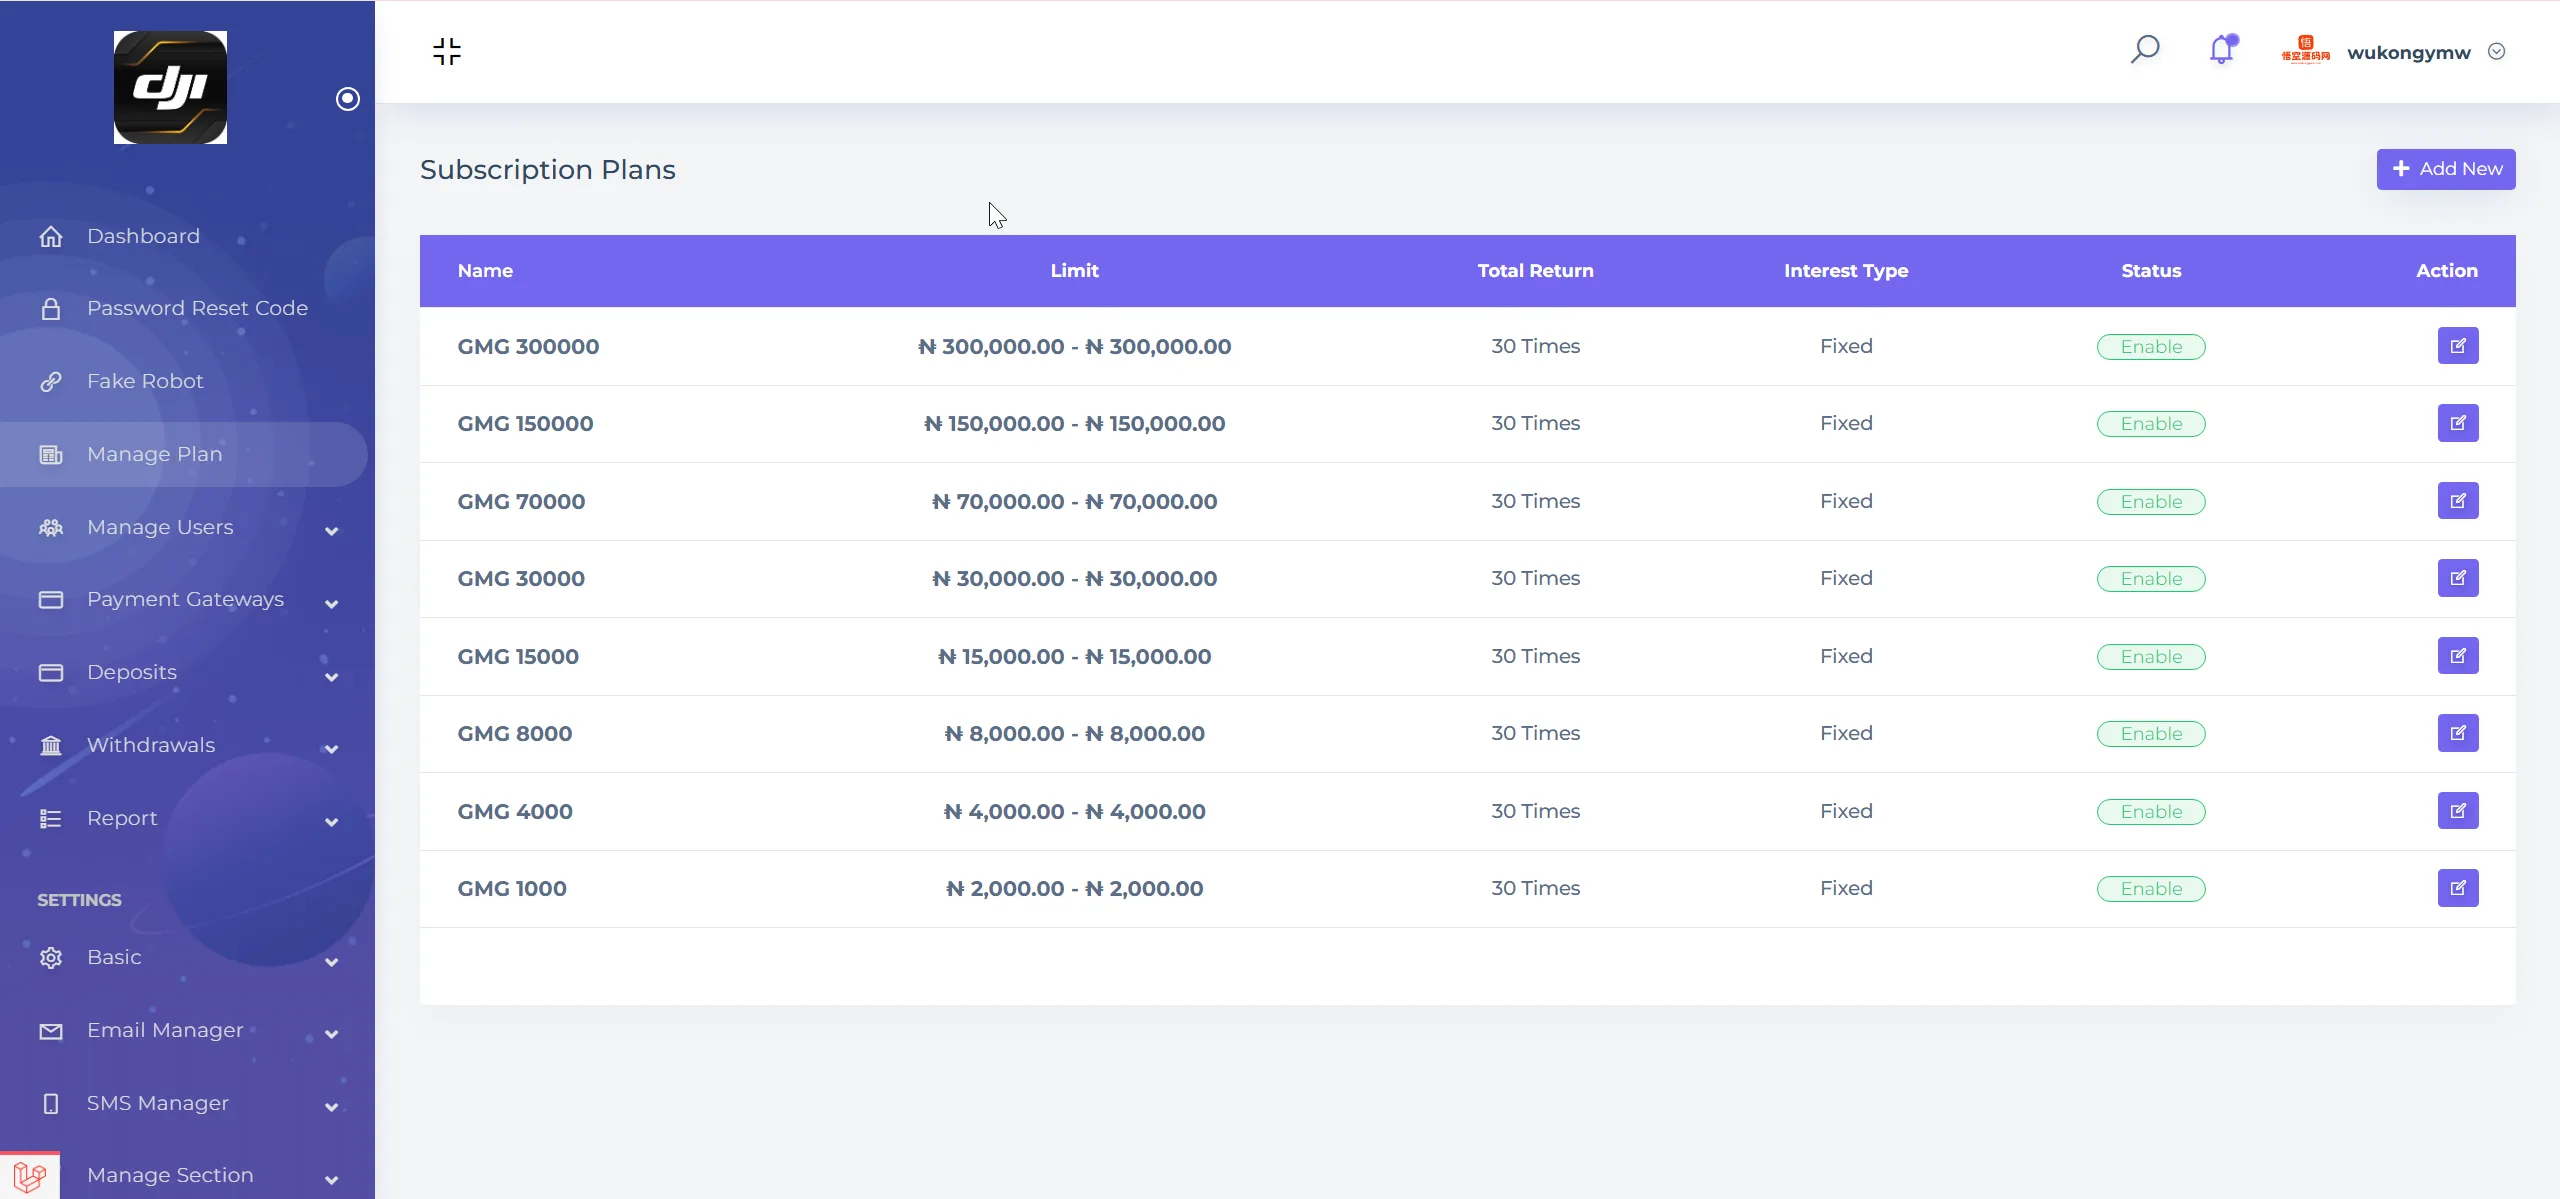Click the DJI logo in sidebar

click(x=170, y=87)
